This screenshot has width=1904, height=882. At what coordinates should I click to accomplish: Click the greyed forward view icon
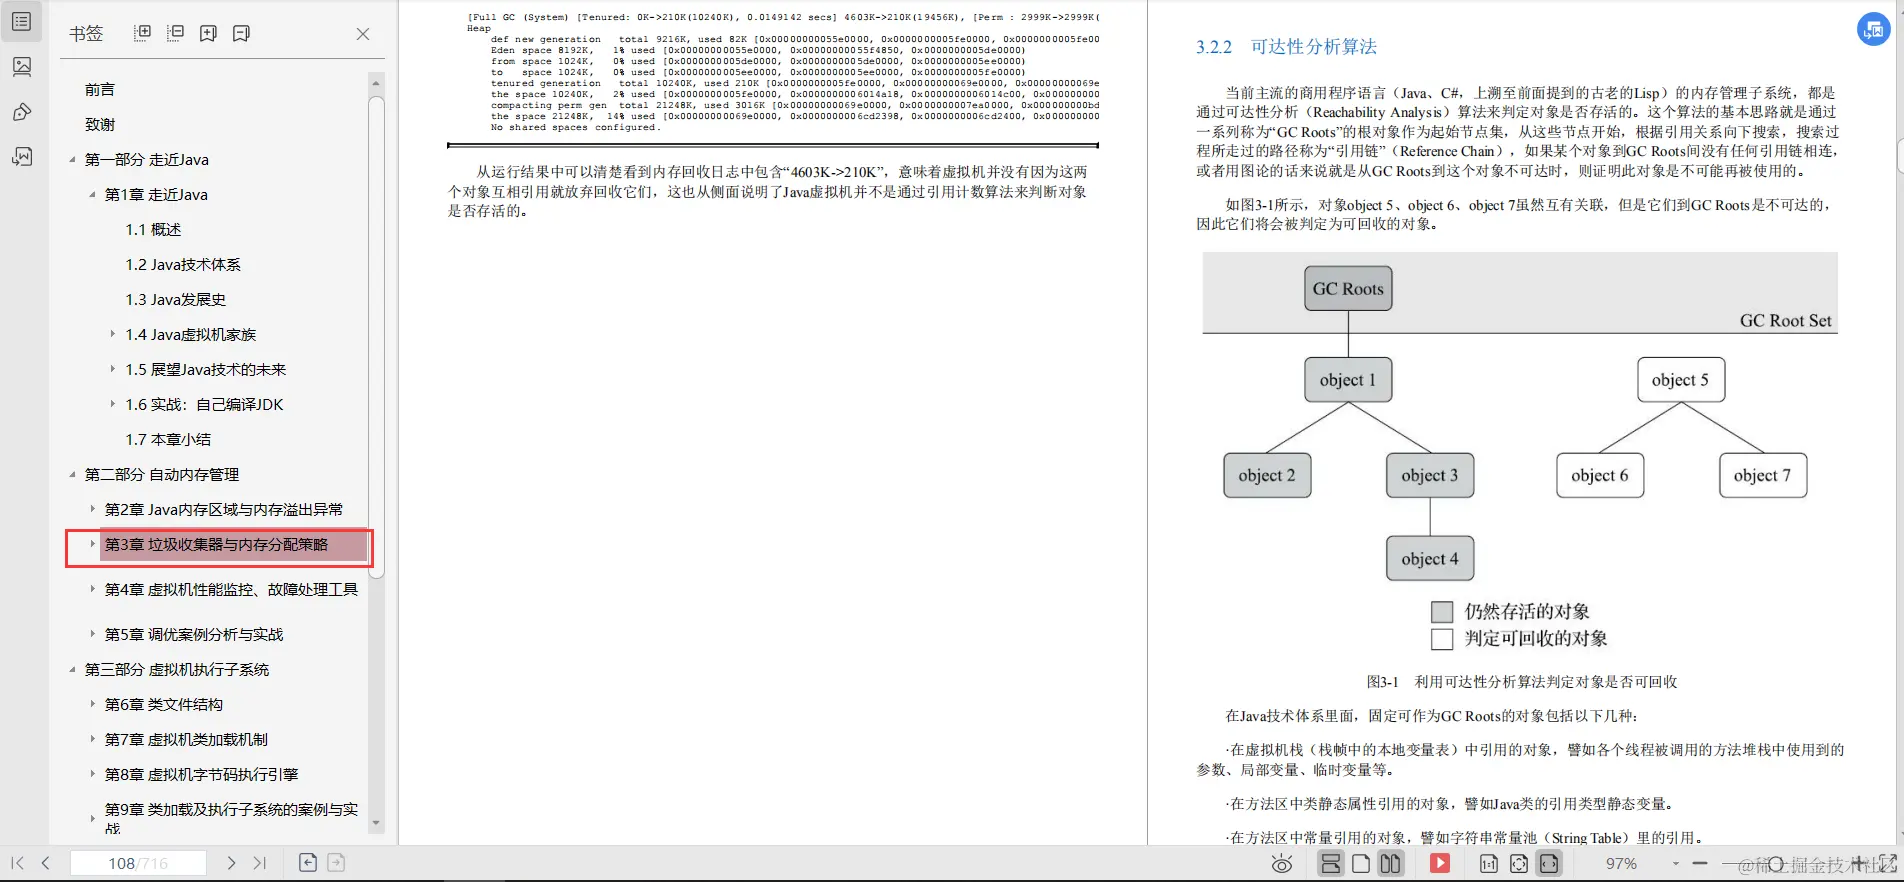(x=336, y=863)
